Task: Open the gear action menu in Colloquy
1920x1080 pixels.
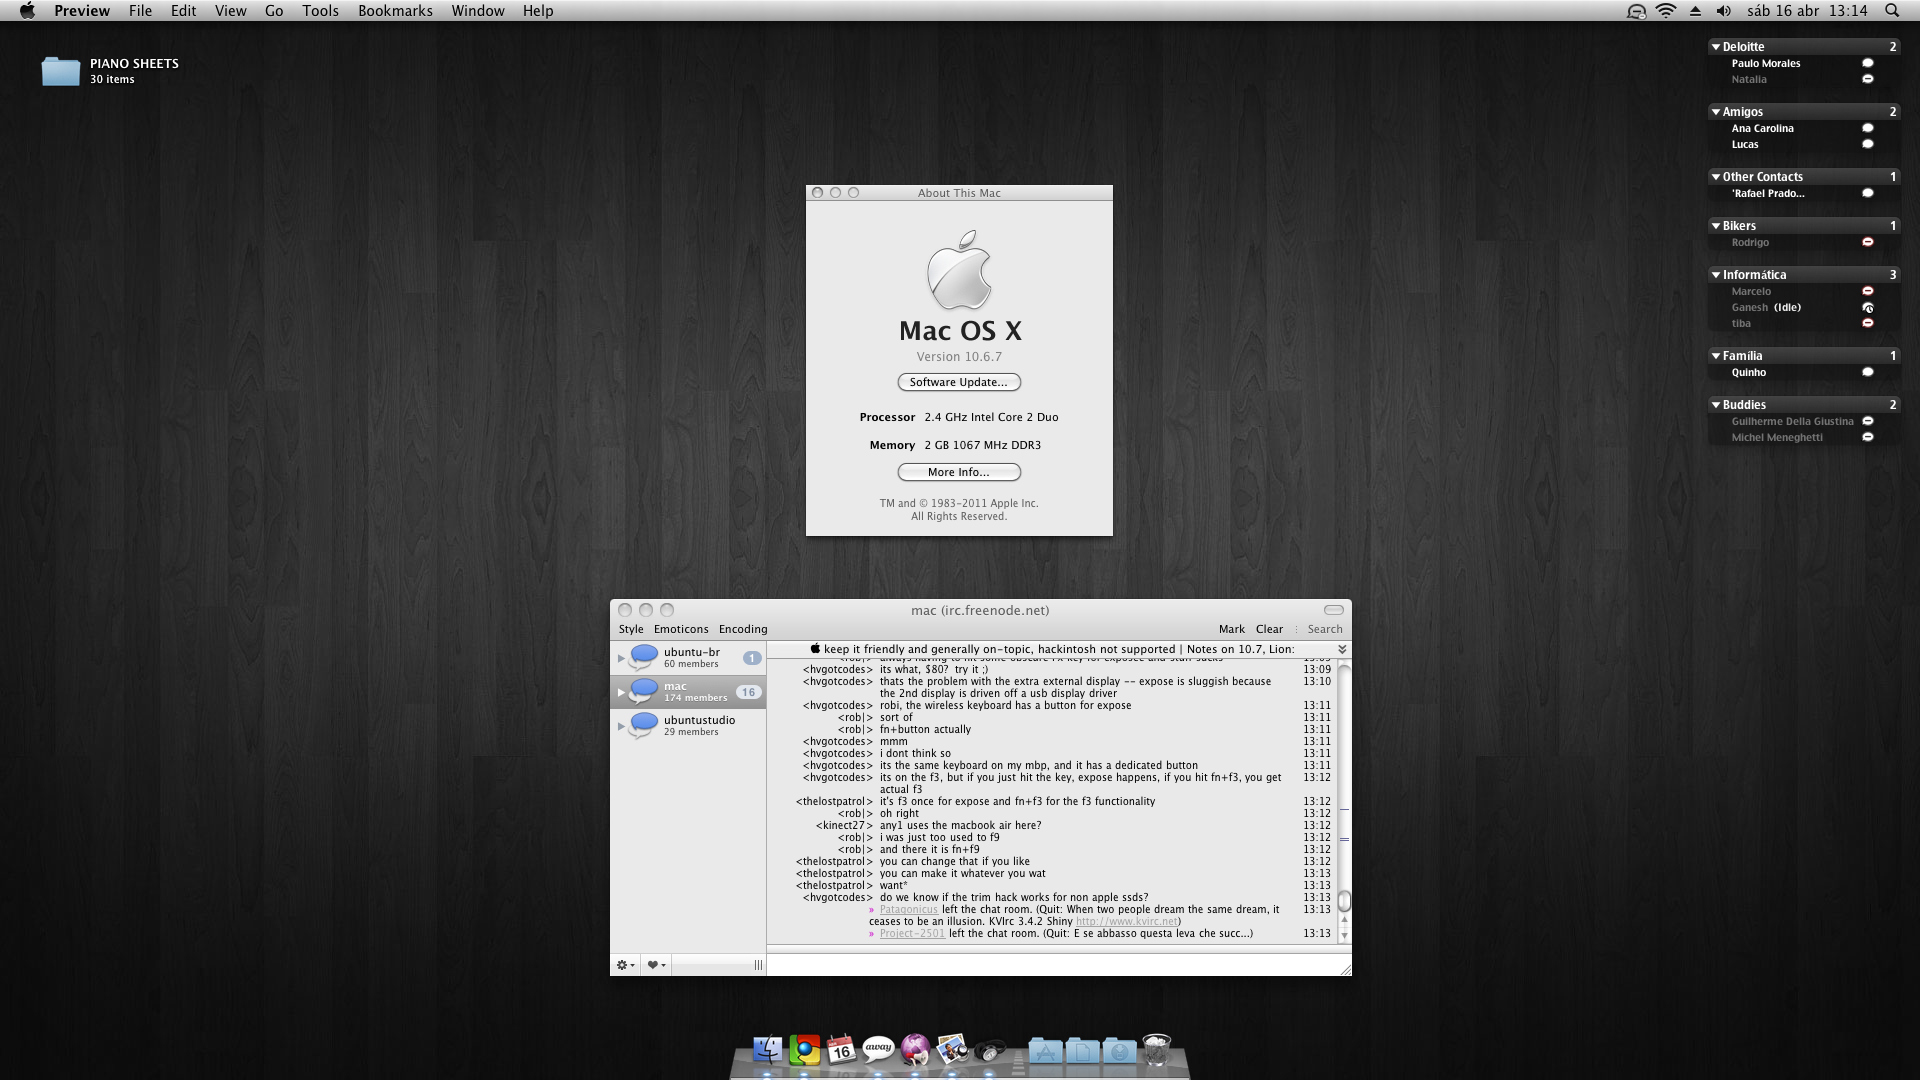Action: [625, 965]
